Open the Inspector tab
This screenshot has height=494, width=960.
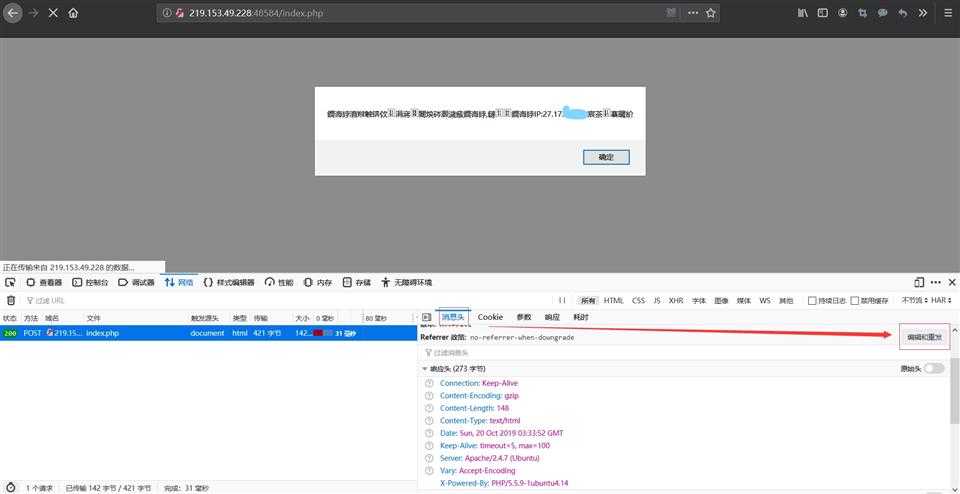(x=45, y=282)
